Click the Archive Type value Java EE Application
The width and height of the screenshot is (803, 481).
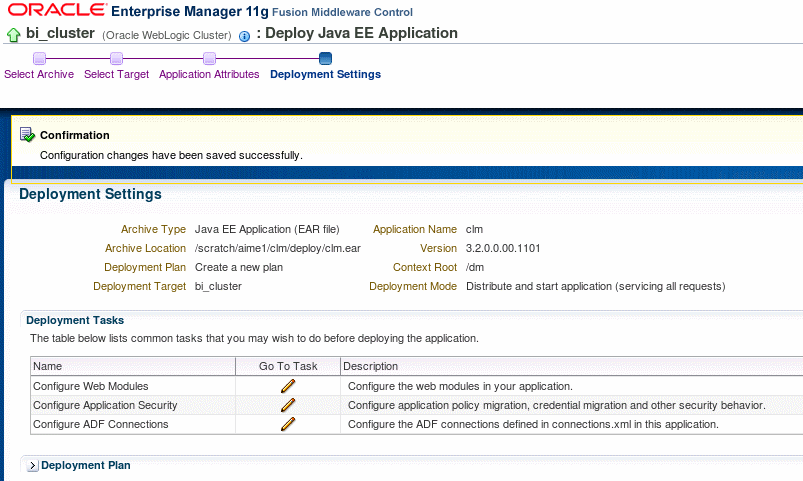click(x=267, y=229)
